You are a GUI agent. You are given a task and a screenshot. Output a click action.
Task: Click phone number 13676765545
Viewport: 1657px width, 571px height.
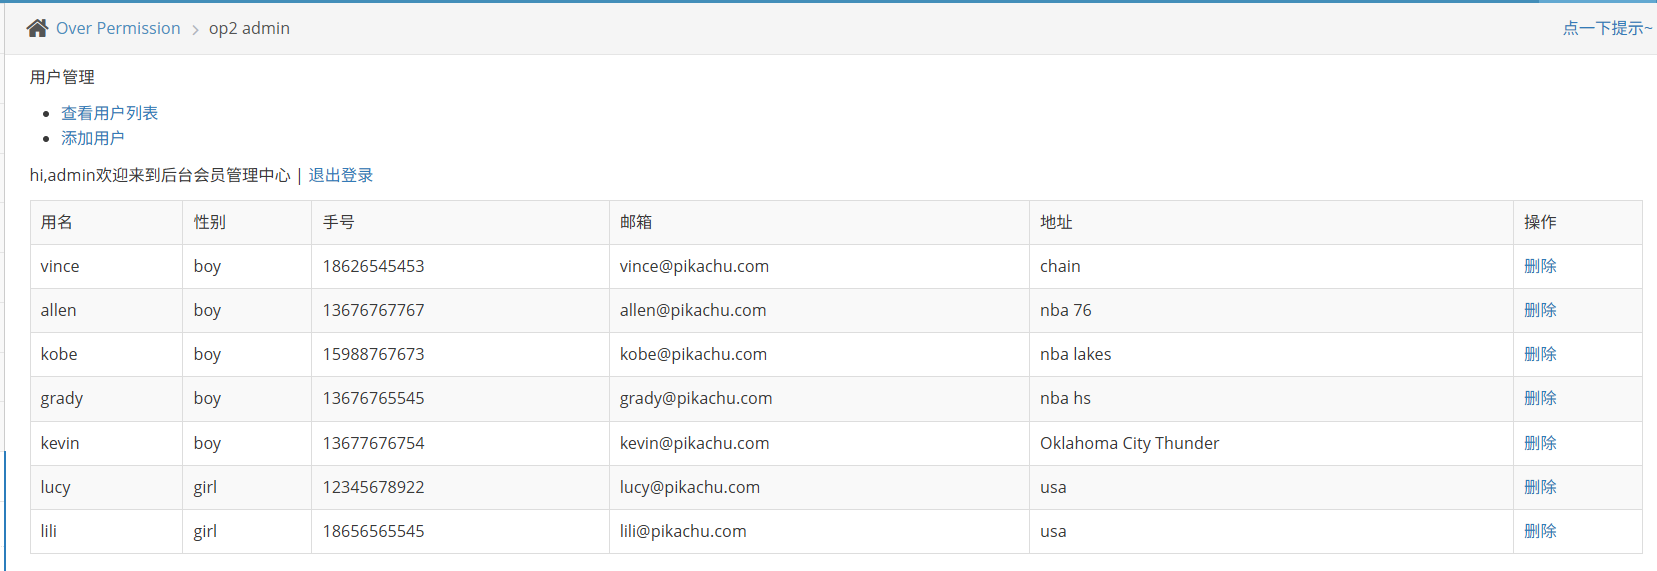click(x=374, y=398)
